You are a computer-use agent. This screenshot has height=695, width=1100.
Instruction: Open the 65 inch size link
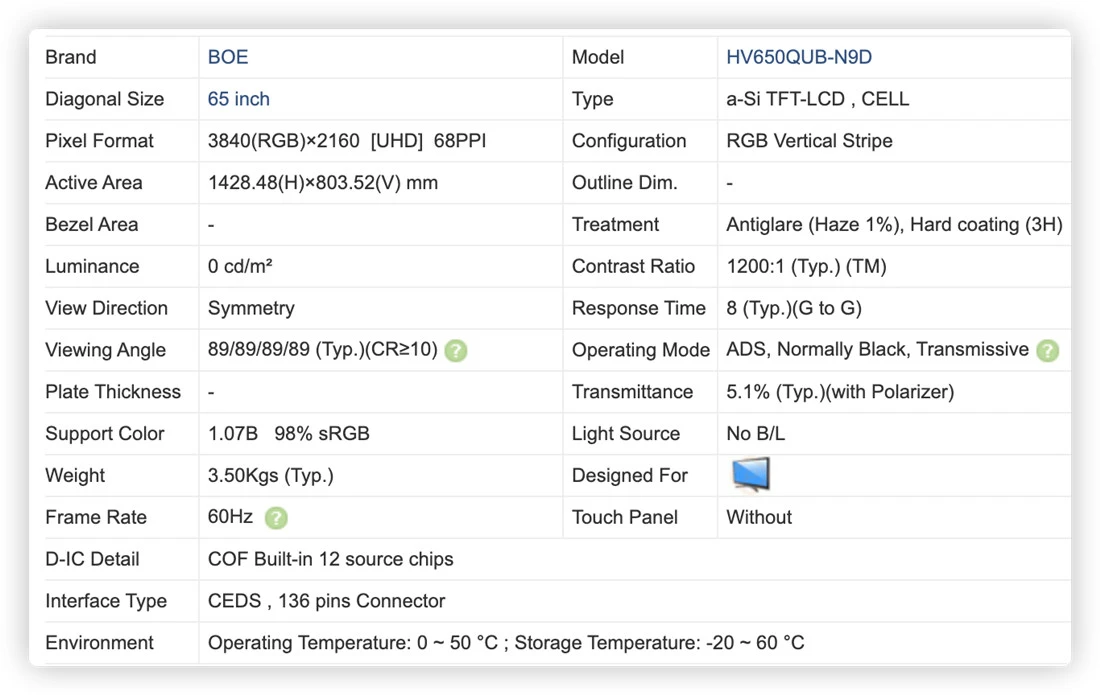point(239,99)
